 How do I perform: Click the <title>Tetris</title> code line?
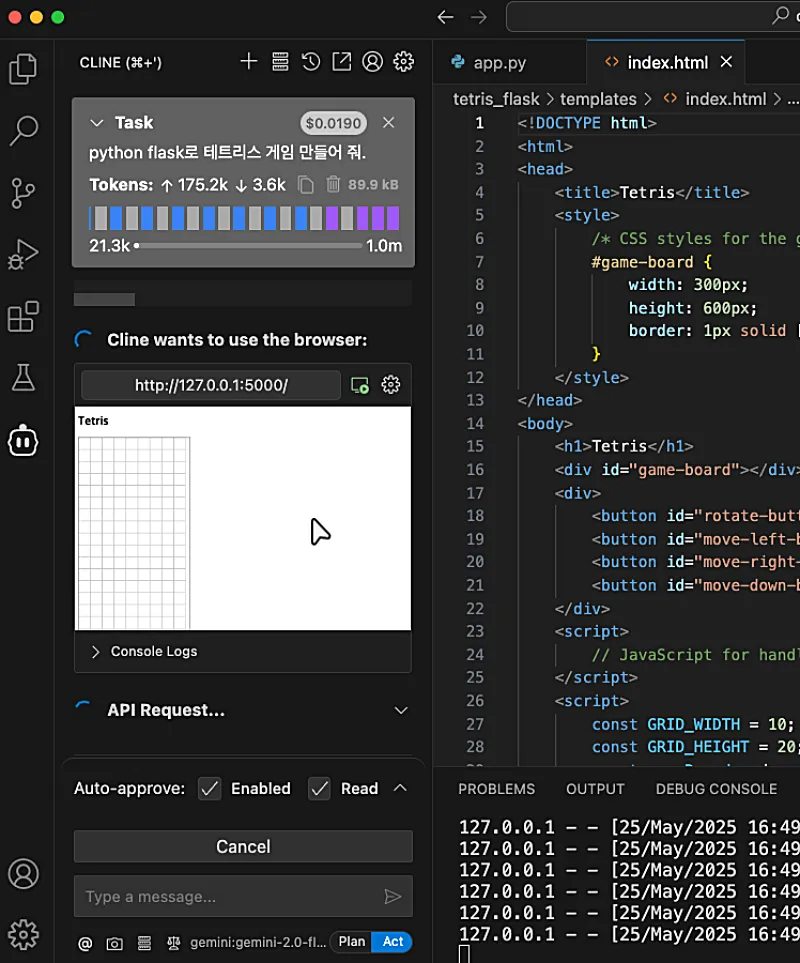(651, 192)
